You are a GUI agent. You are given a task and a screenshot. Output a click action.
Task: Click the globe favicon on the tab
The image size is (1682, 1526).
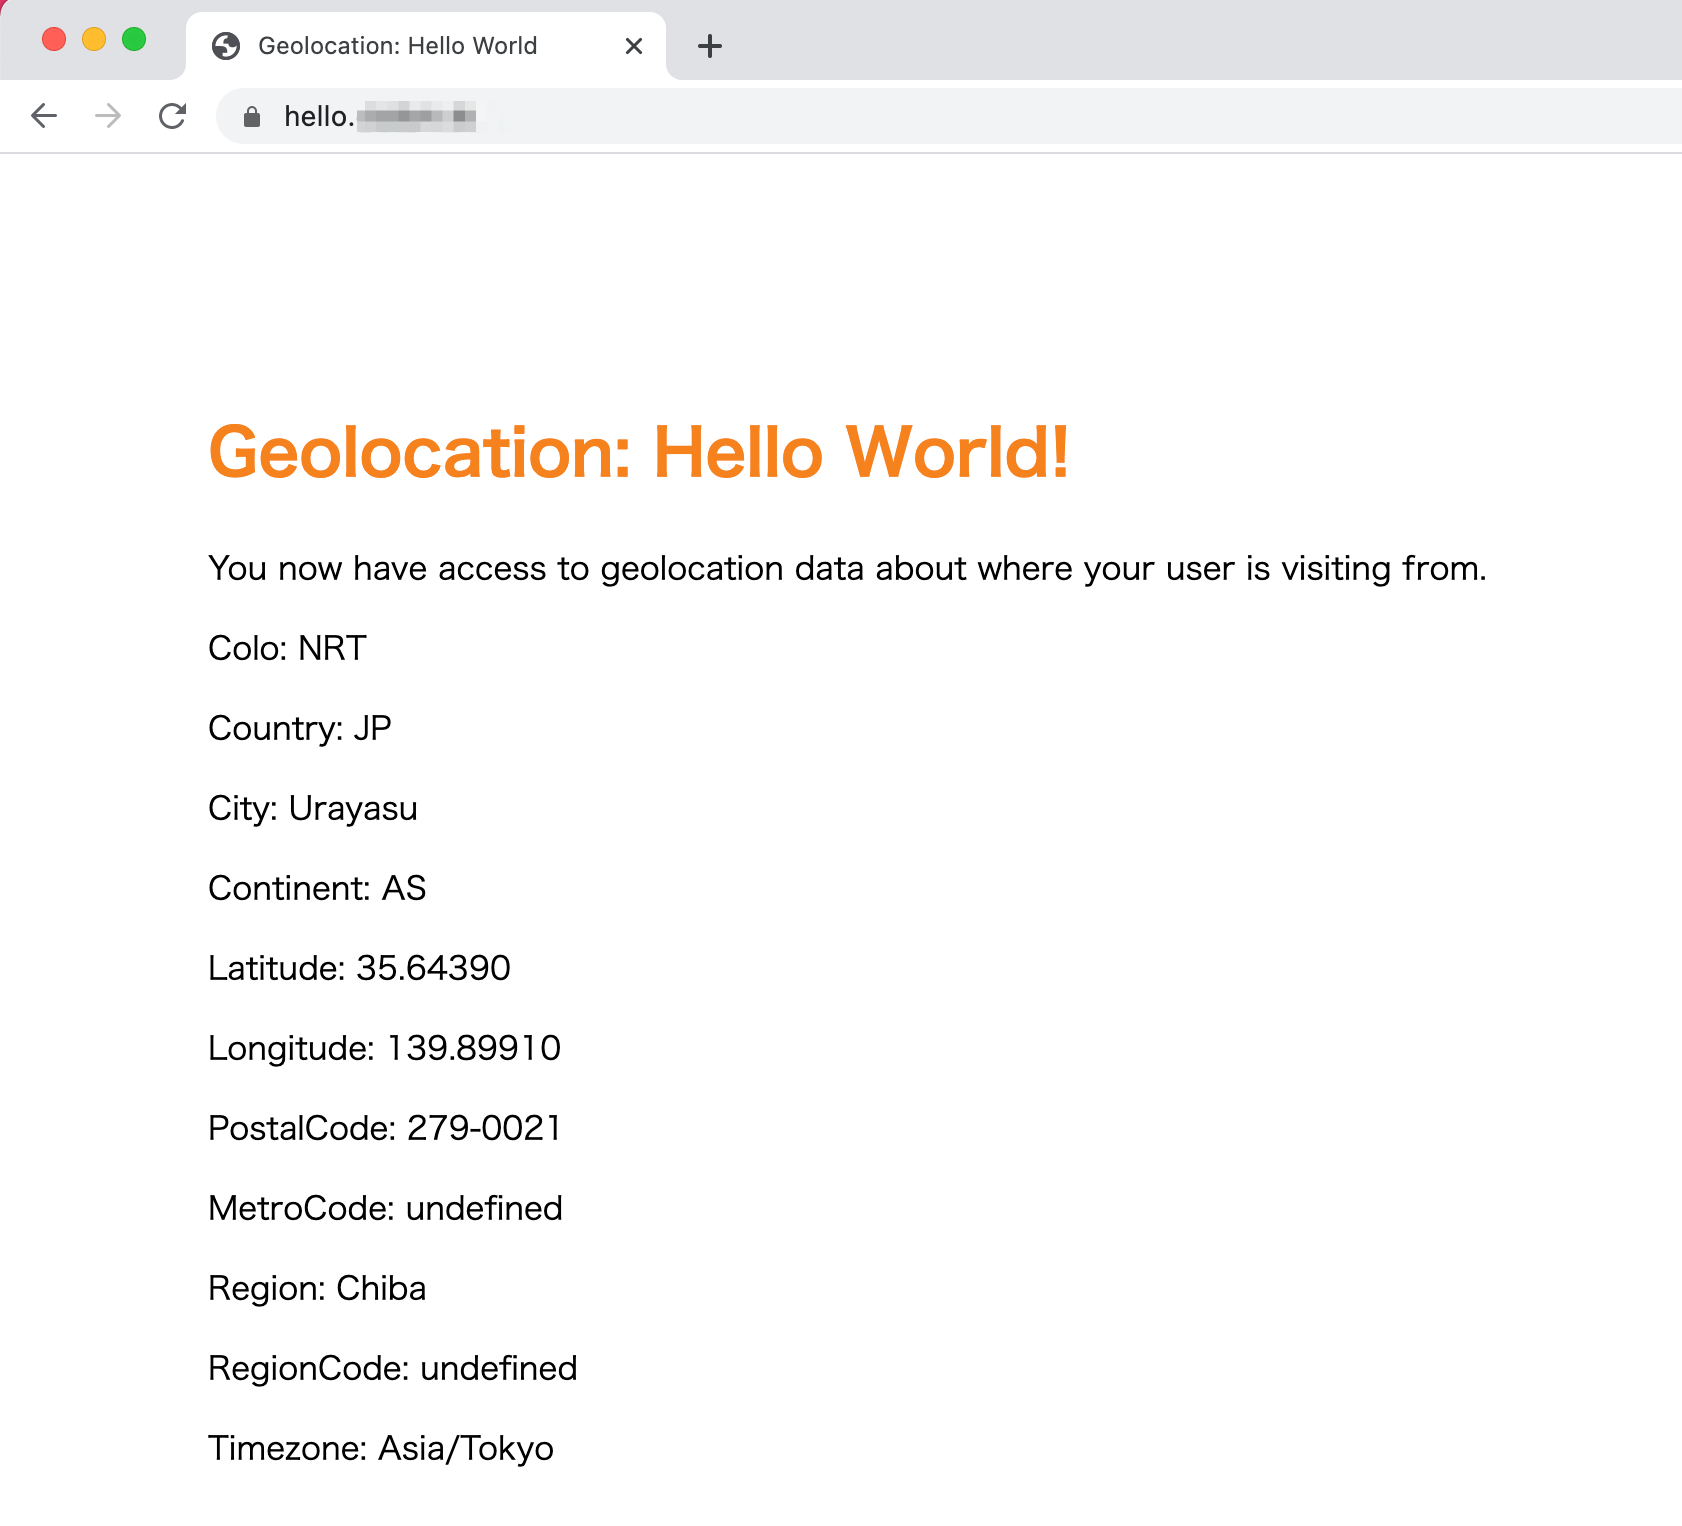226,46
